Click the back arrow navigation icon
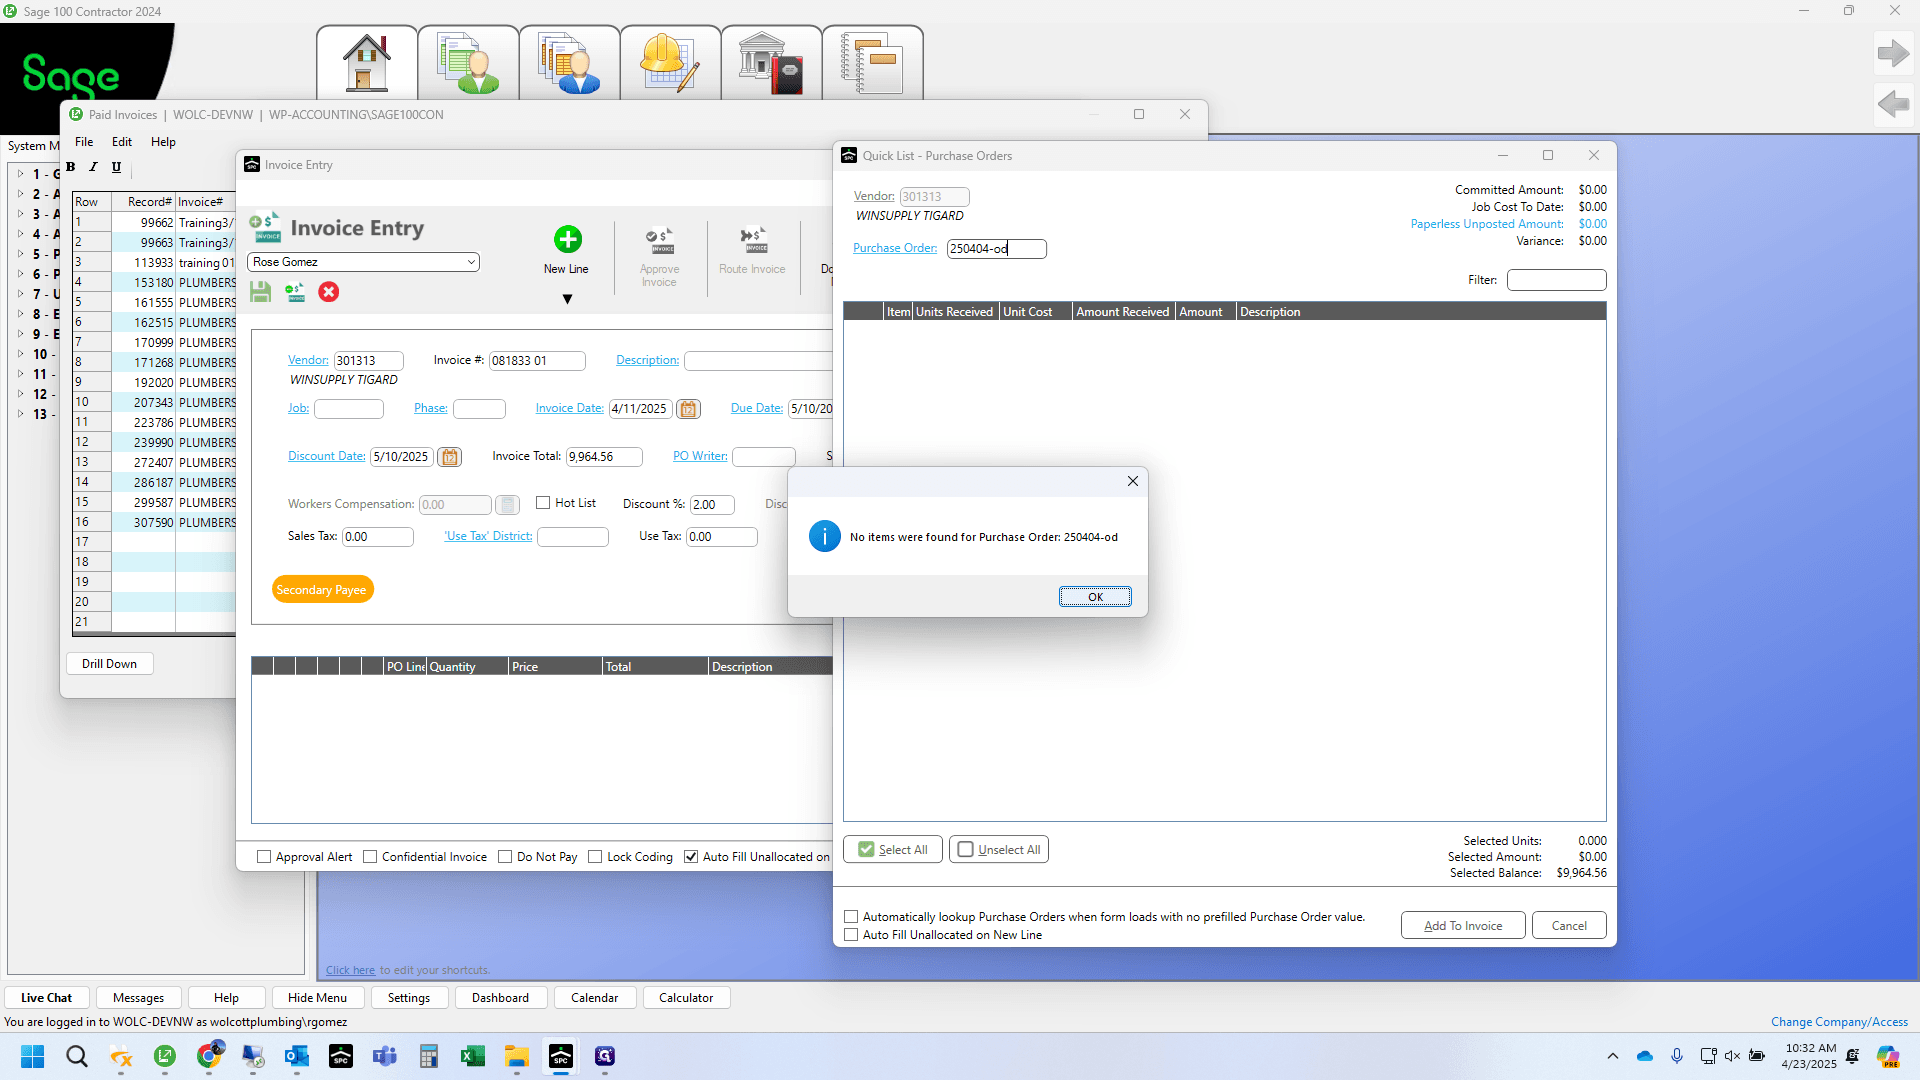The image size is (1920, 1080). click(1893, 103)
